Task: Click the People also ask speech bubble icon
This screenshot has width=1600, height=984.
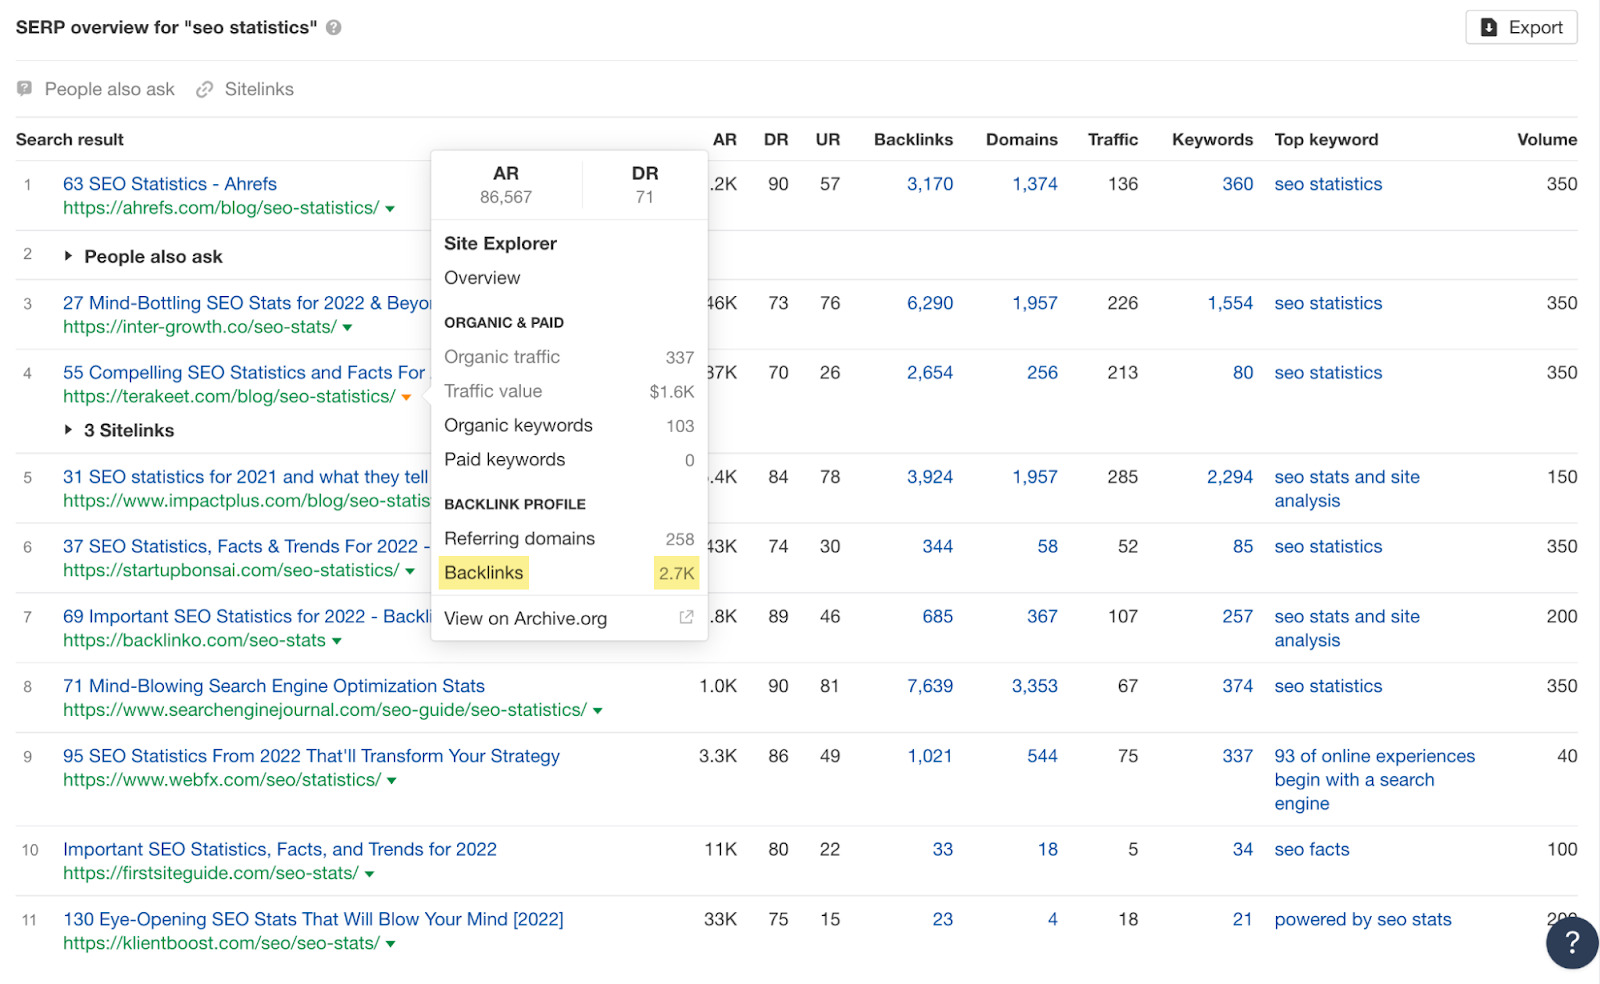Action: 25,89
